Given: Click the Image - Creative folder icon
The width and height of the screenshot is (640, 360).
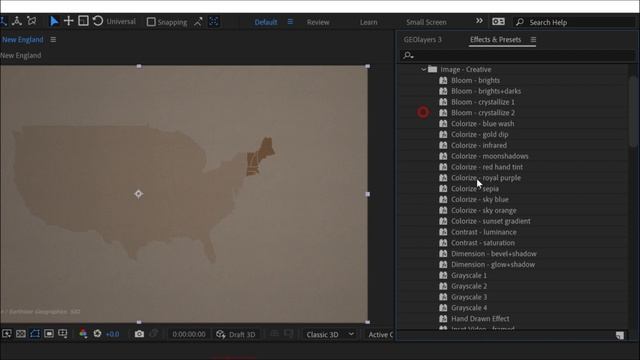Looking at the screenshot, I should 433,69.
